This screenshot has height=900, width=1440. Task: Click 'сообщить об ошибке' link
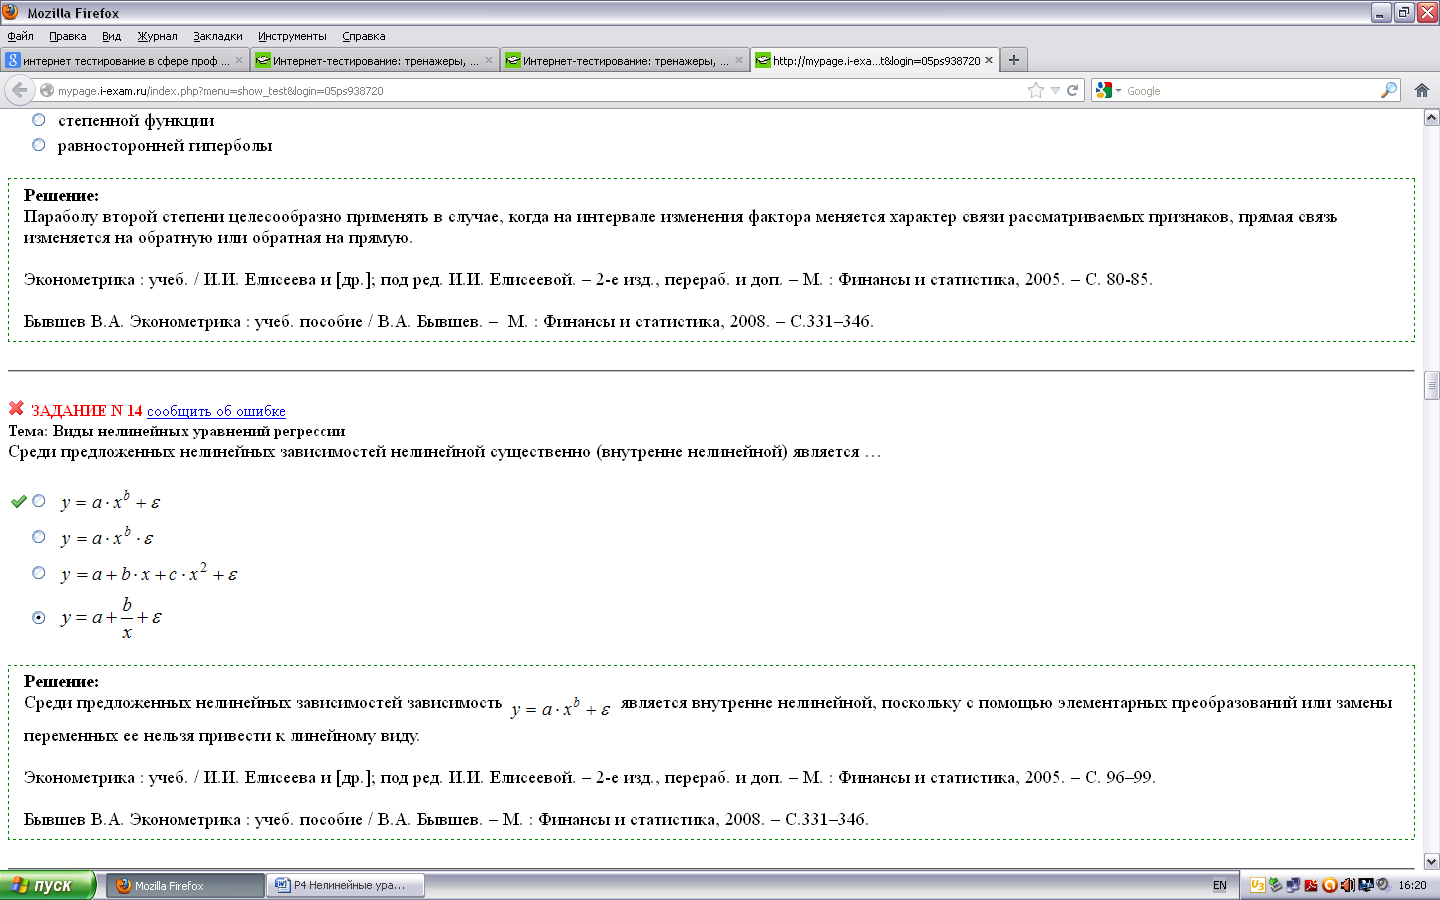point(216,411)
